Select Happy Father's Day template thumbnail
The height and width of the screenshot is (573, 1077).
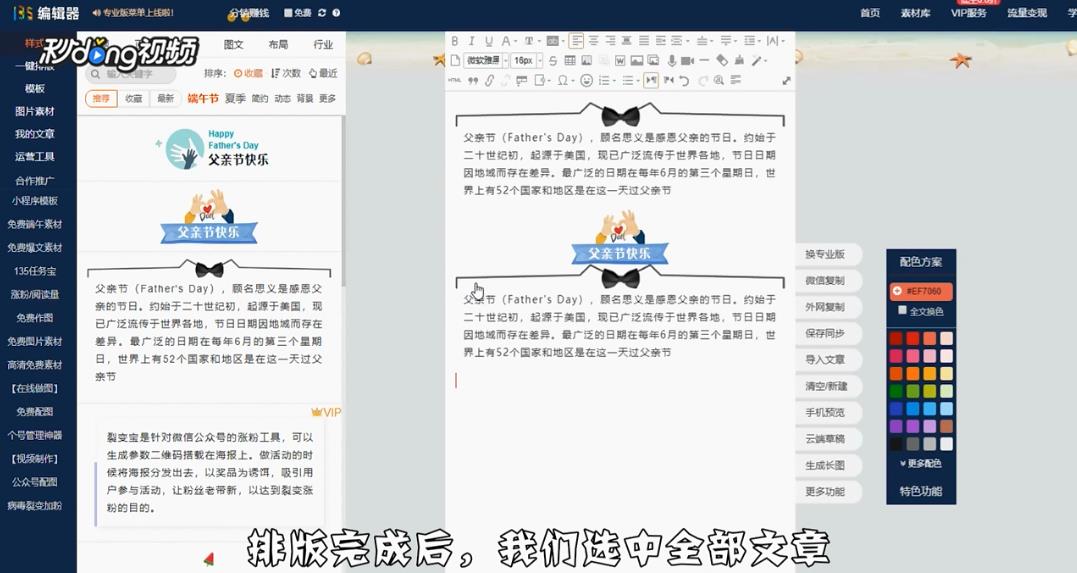213,148
